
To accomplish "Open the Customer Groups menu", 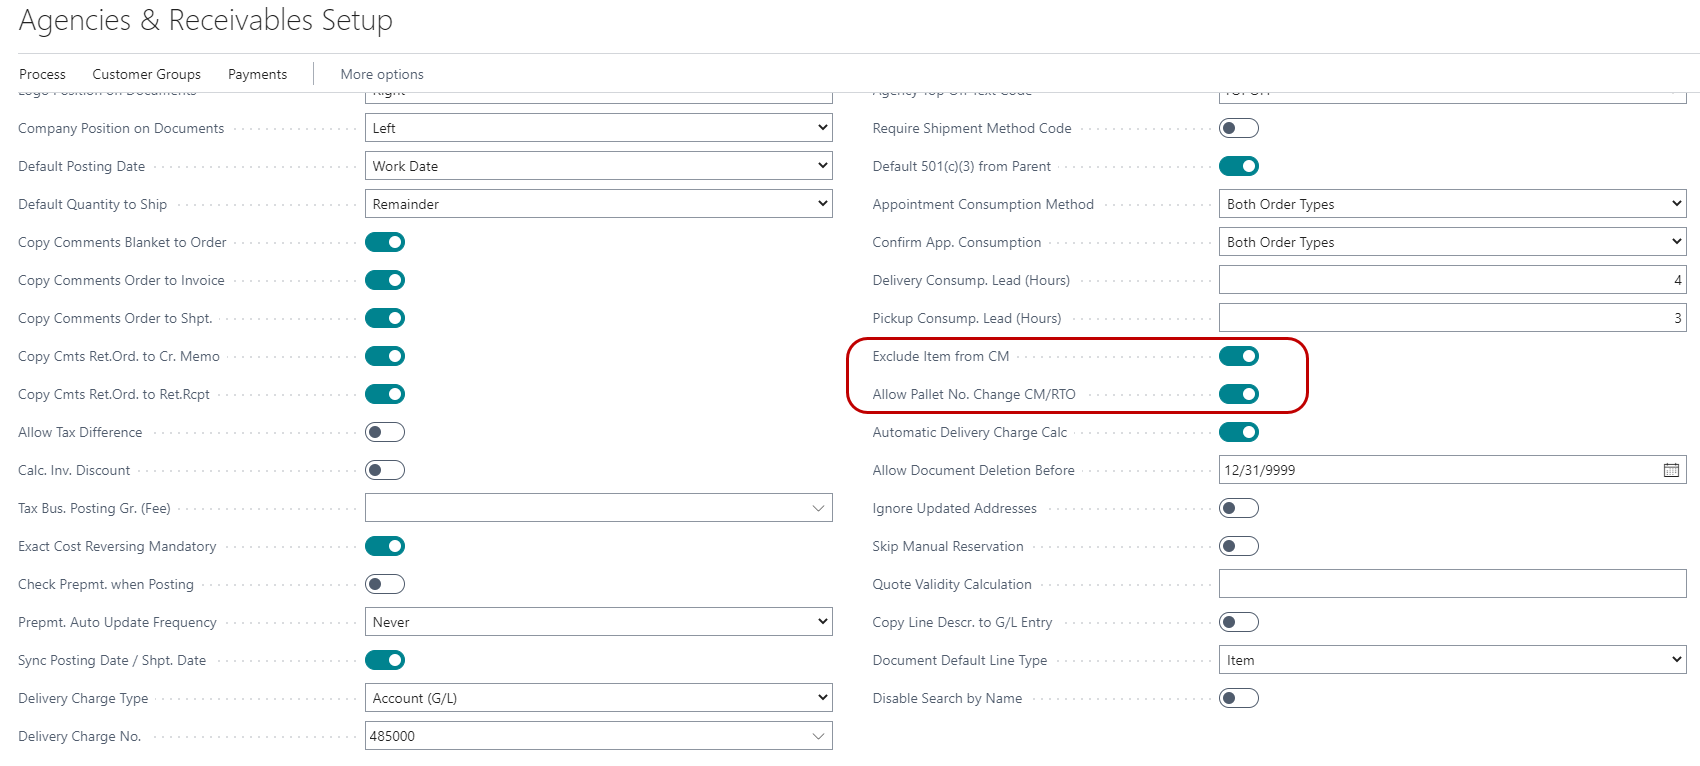I will point(146,74).
